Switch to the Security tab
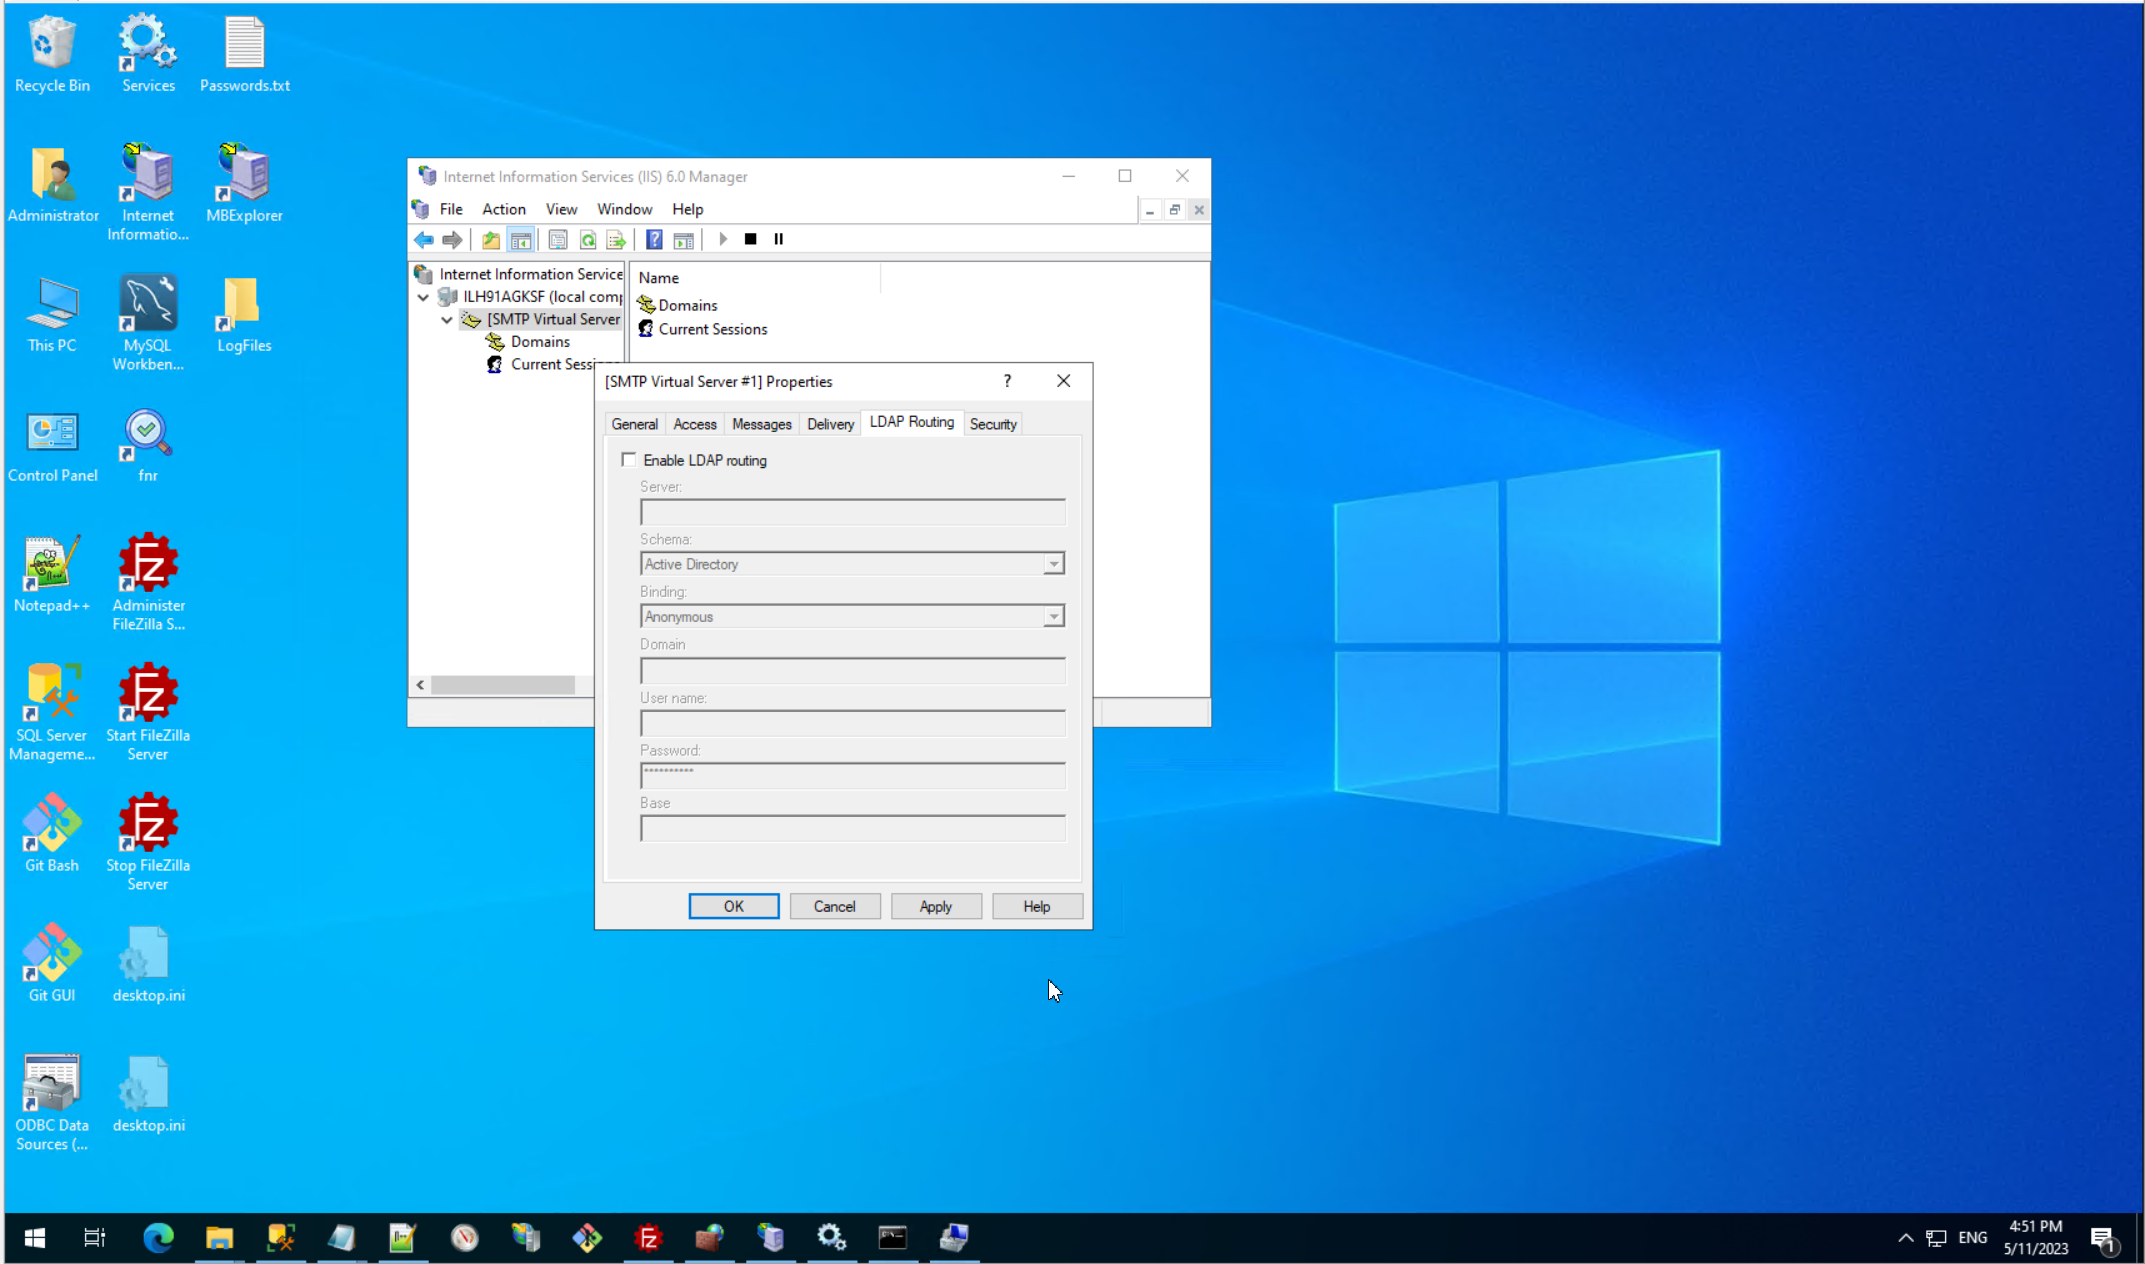The height and width of the screenshot is (1264, 2145). 992,424
